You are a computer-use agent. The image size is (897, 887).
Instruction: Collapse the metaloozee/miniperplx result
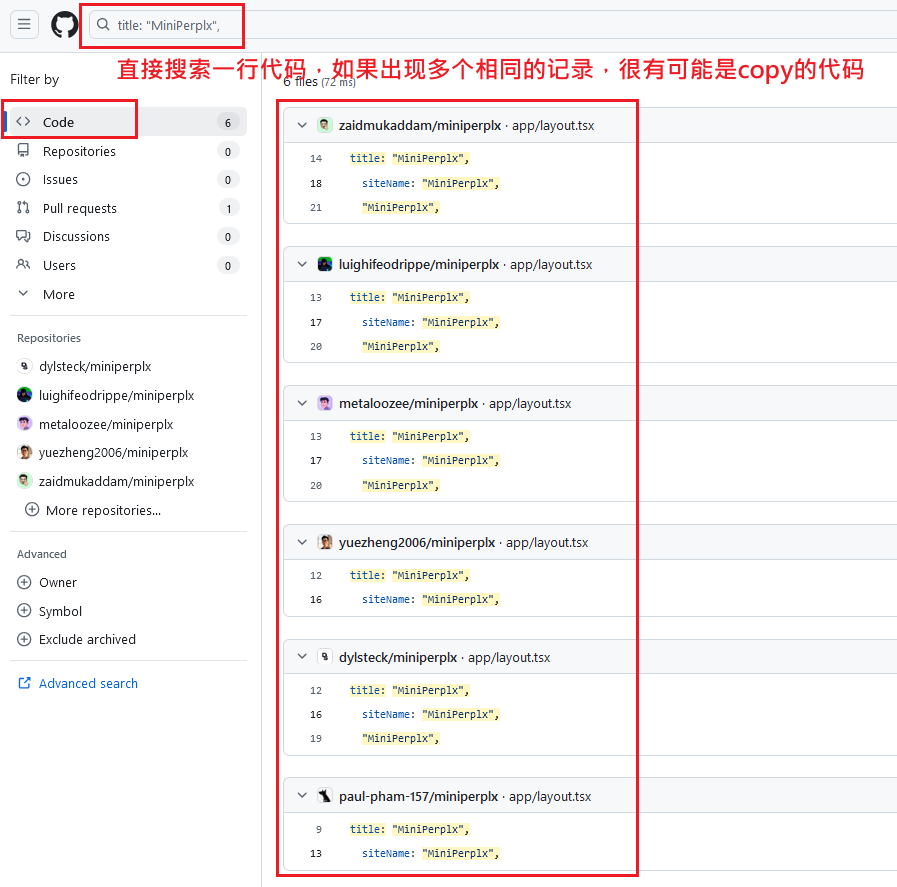(302, 403)
